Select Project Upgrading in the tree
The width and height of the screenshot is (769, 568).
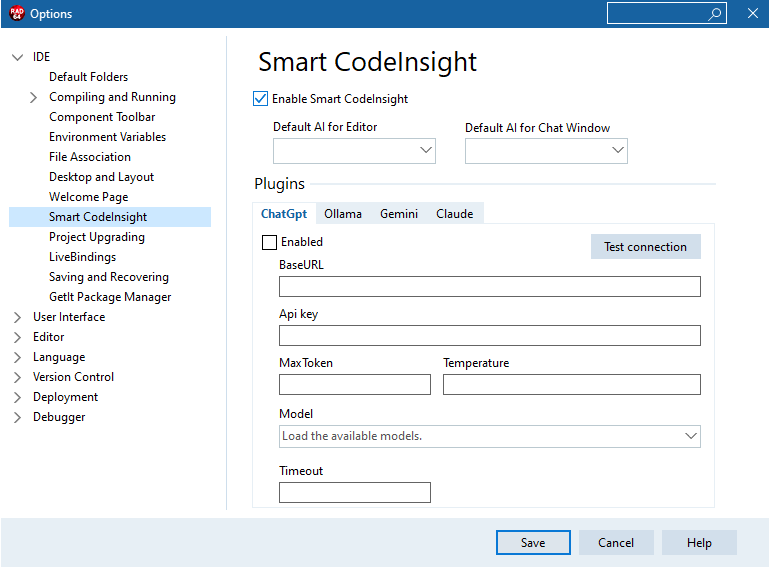pyautogui.click(x=97, y=237)
